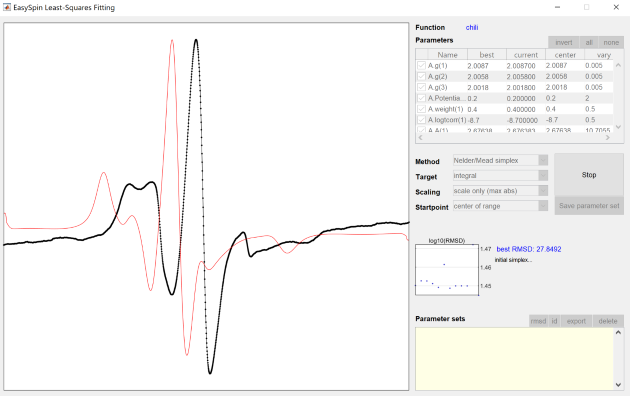The image size is (630, 396).
Task: Click the rmsd sort button
Action: (x=538, y=321)
